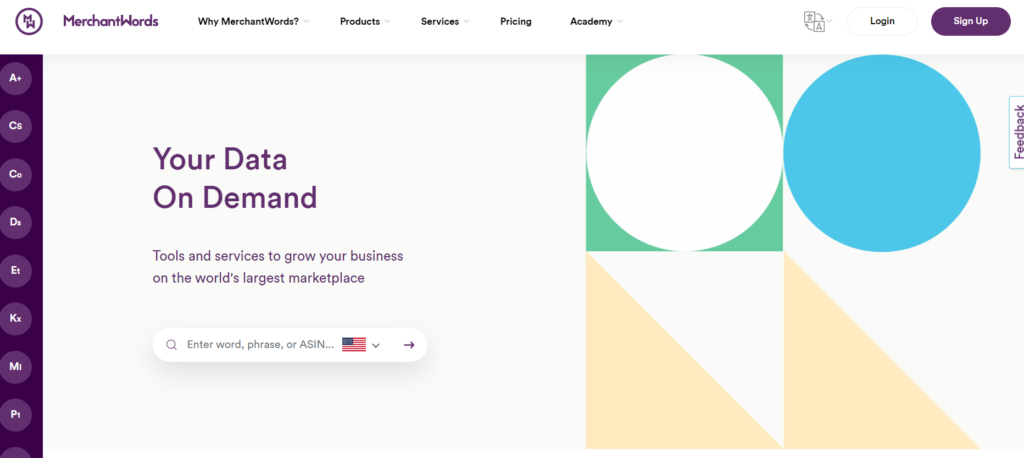The width and height of the screenshot is (1024, 458).
Task: Select the Cs sidebar icon
Action: [x=16, y=126]
